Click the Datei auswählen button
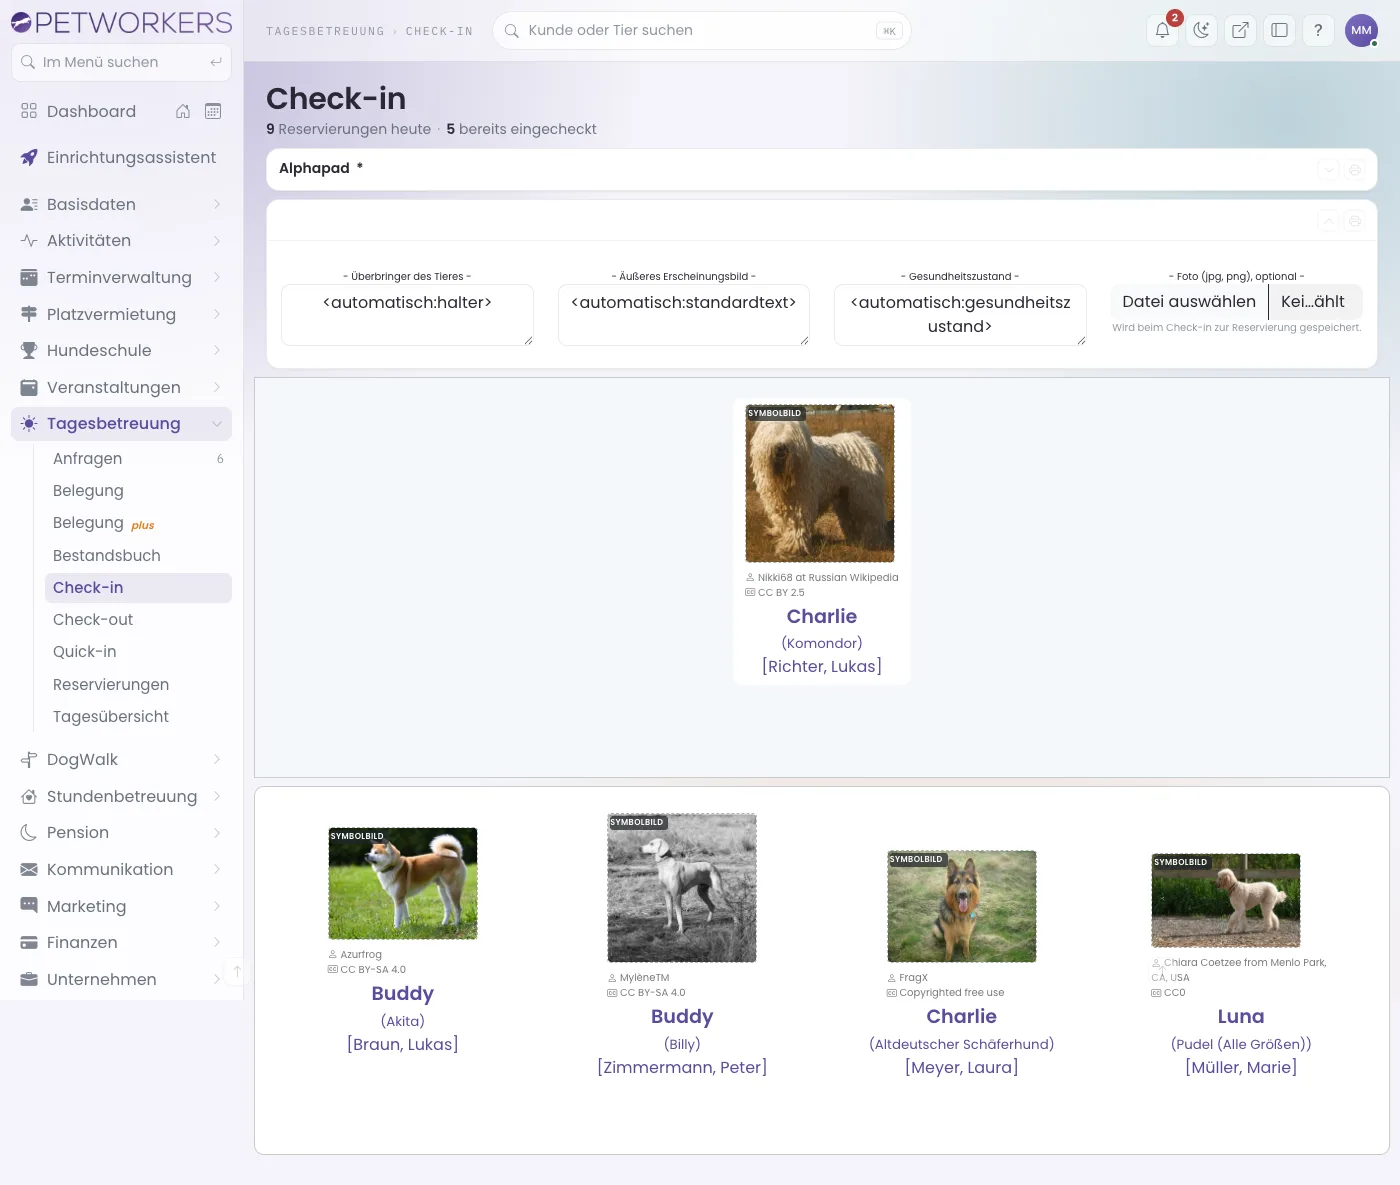 (x=1189, y=302)
